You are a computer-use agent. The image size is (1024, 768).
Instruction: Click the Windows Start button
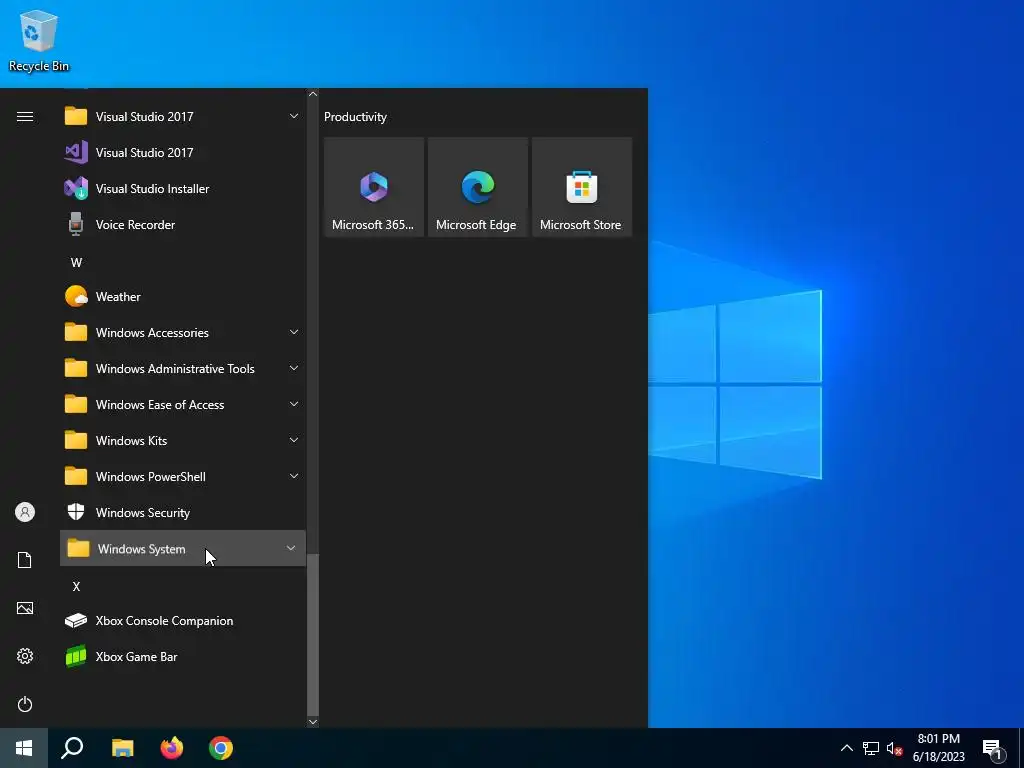click(24, 748)
